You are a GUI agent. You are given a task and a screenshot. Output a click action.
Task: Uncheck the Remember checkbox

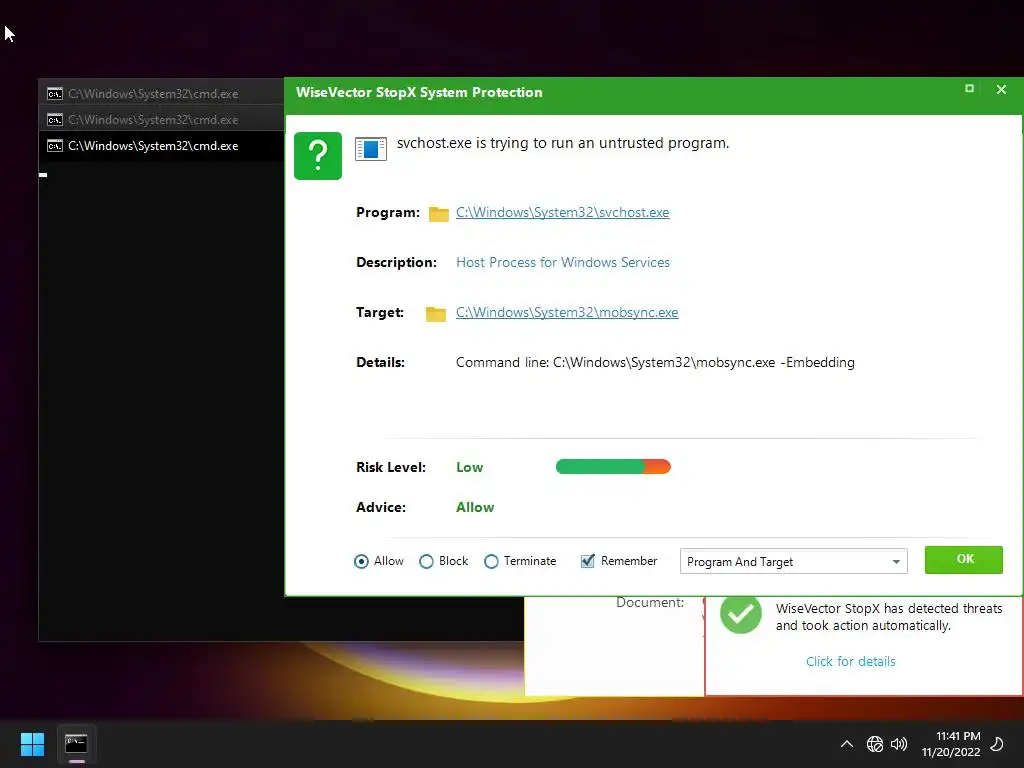pos(588,561)
